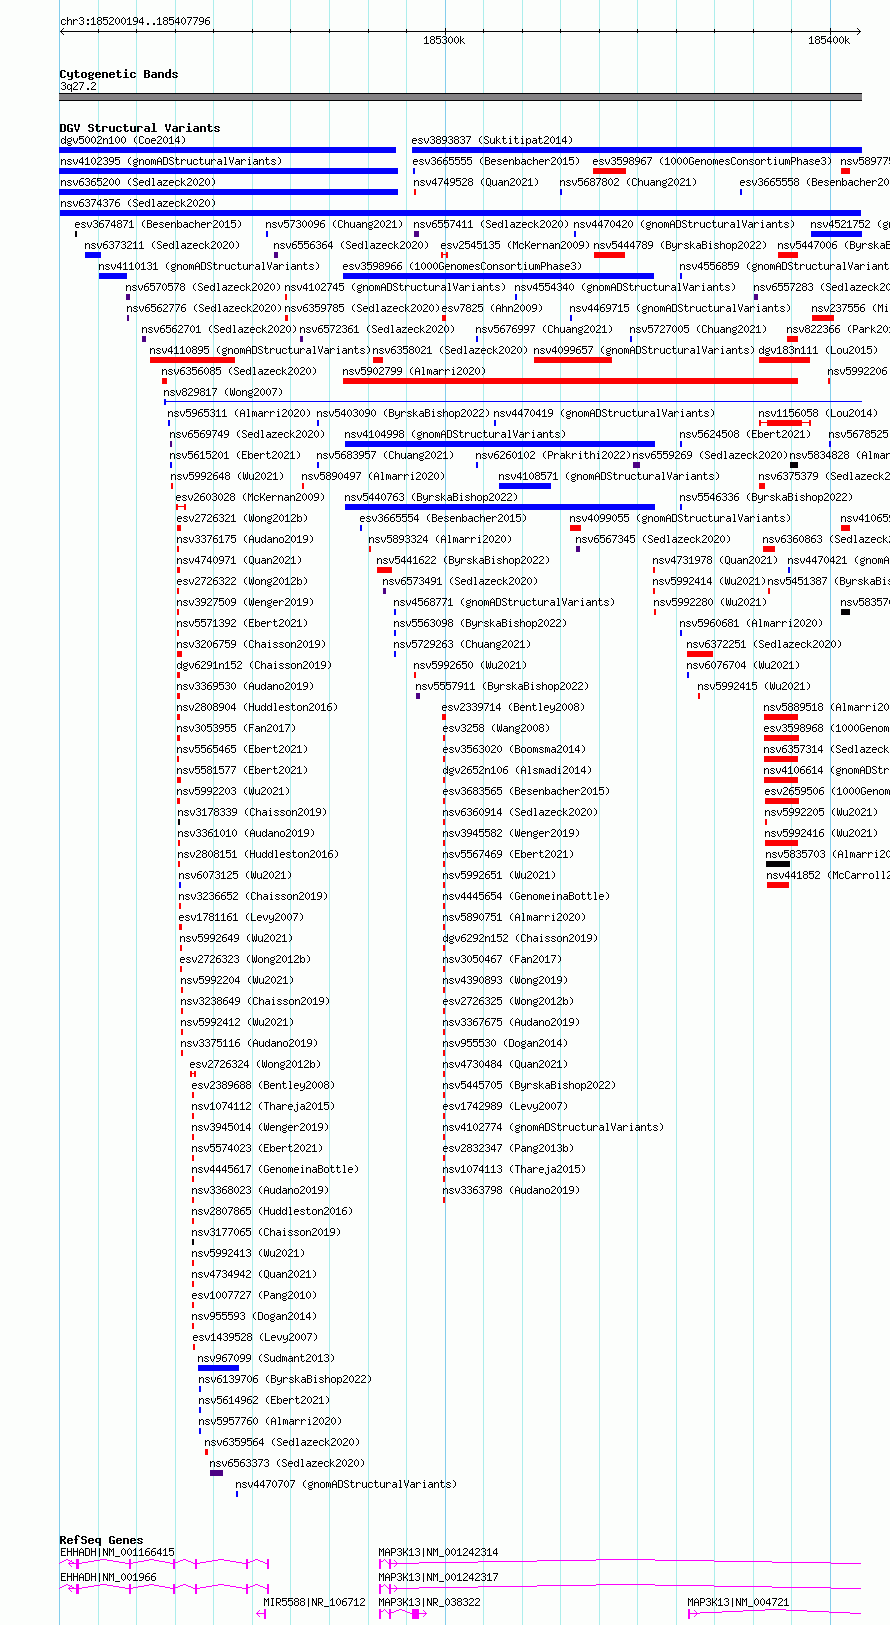890x1625 pixels.
Task: Open variant nsv4102395 (gnomADStructuralVariants) bar
Action: 228,171
